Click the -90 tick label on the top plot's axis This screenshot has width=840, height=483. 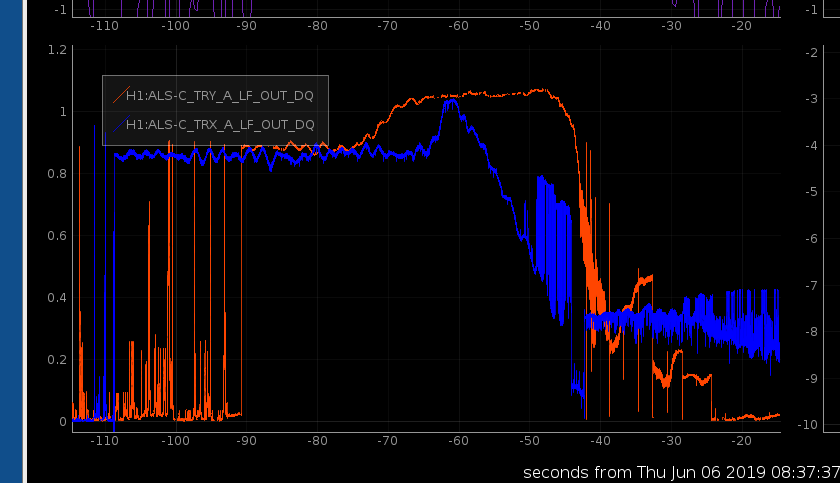click(246, 26)
